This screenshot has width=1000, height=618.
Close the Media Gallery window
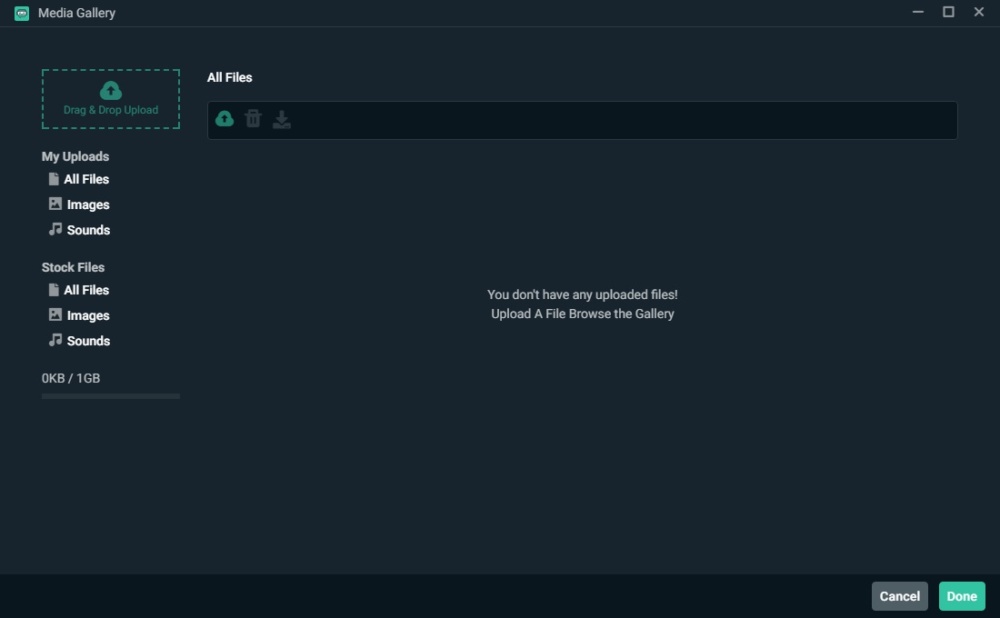(979, 12)
